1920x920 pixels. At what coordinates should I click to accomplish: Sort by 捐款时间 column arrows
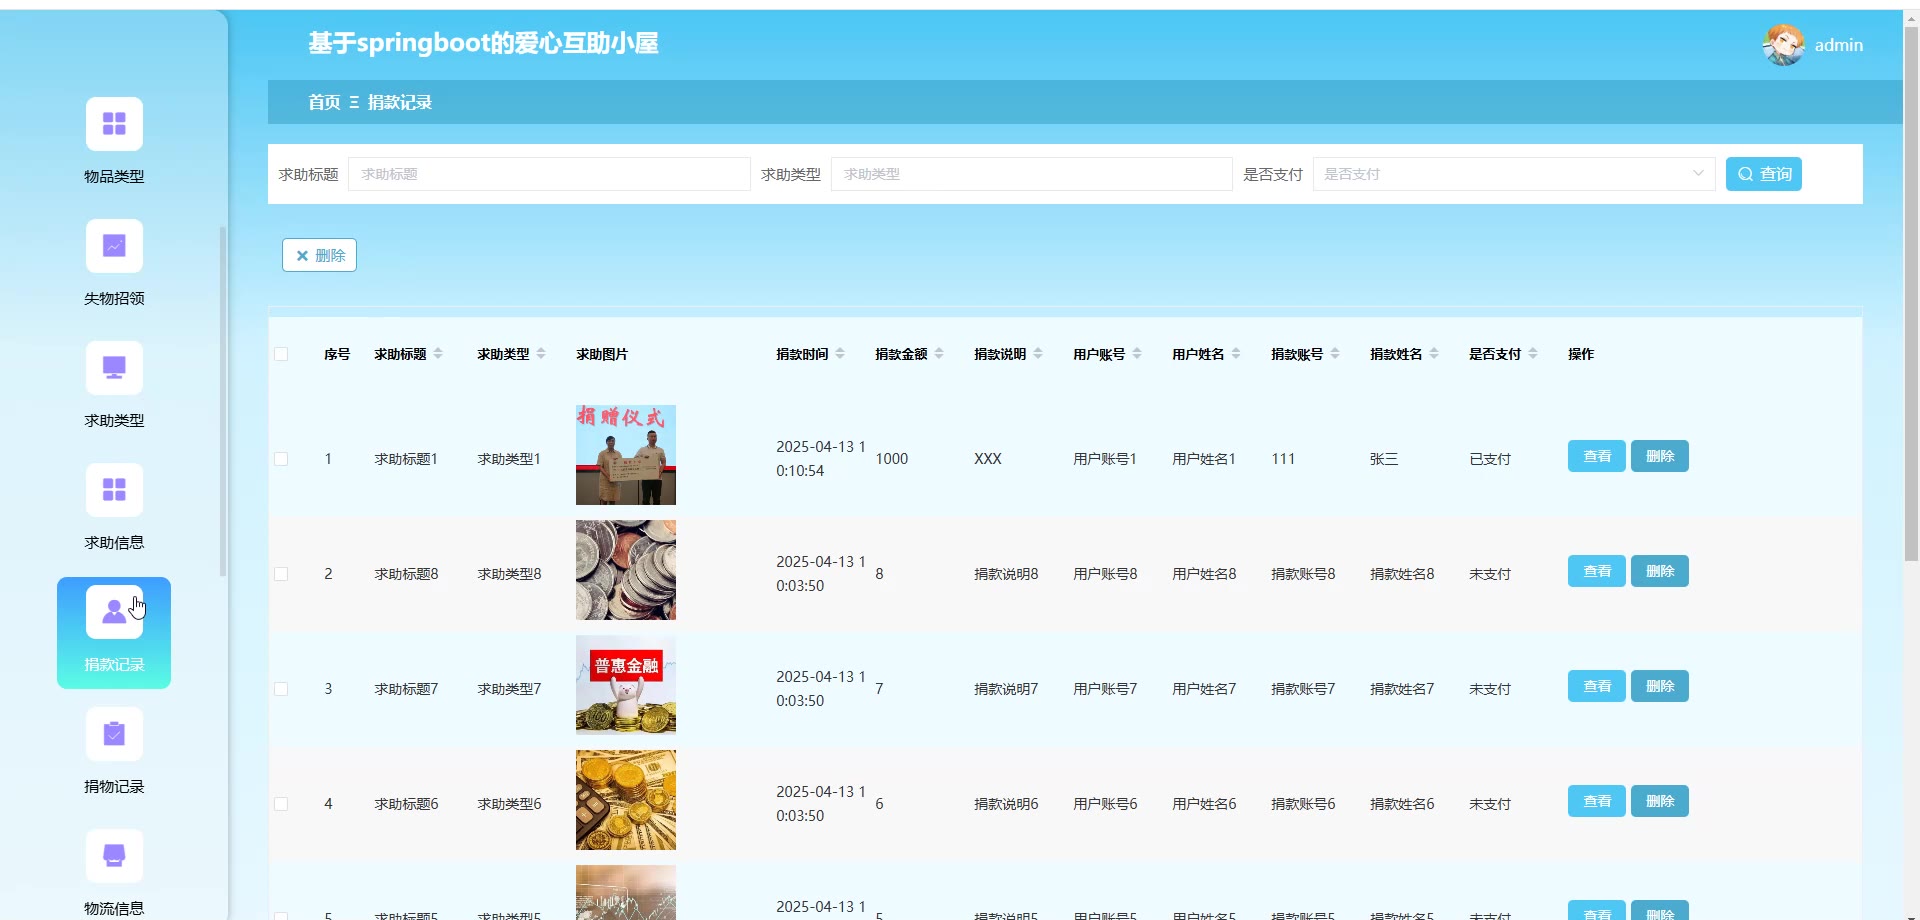pos(840,354)
